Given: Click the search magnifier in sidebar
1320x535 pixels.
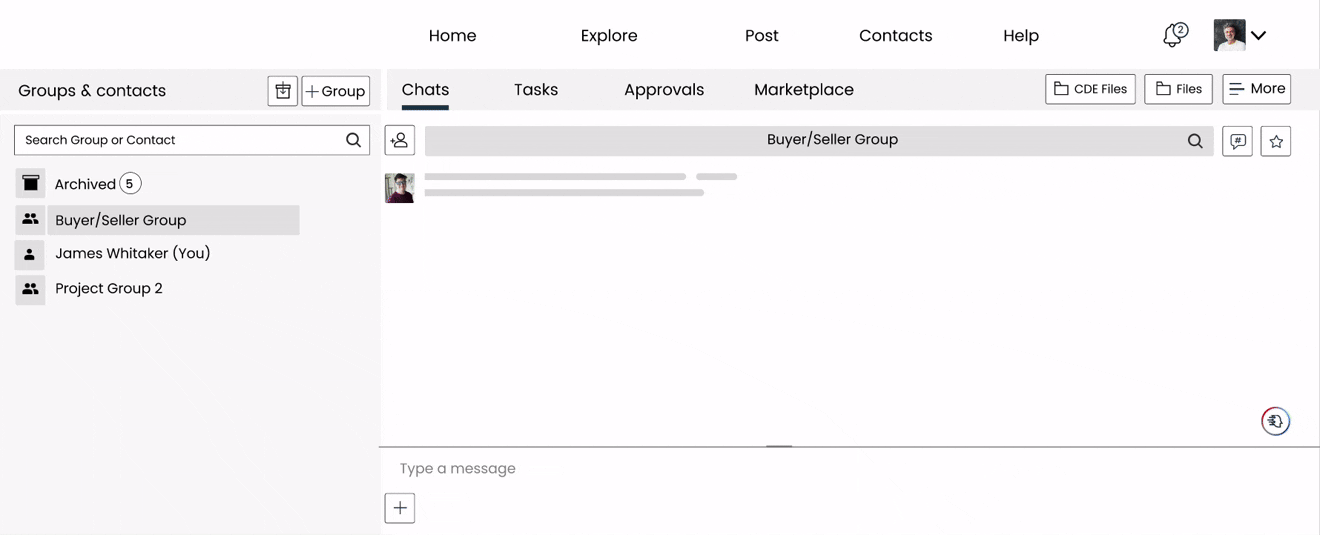Looking at the screenshot, I should point(353,140).
